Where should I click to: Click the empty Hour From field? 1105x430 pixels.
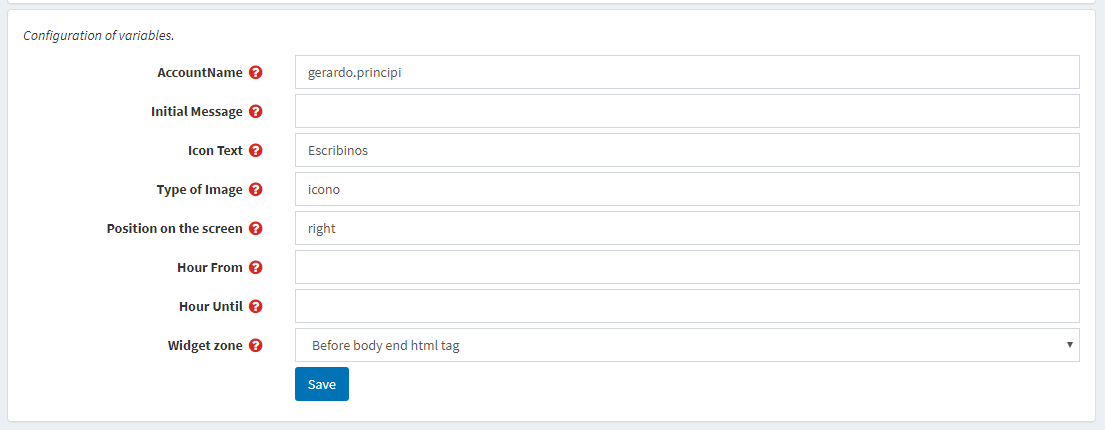(687, 267)
